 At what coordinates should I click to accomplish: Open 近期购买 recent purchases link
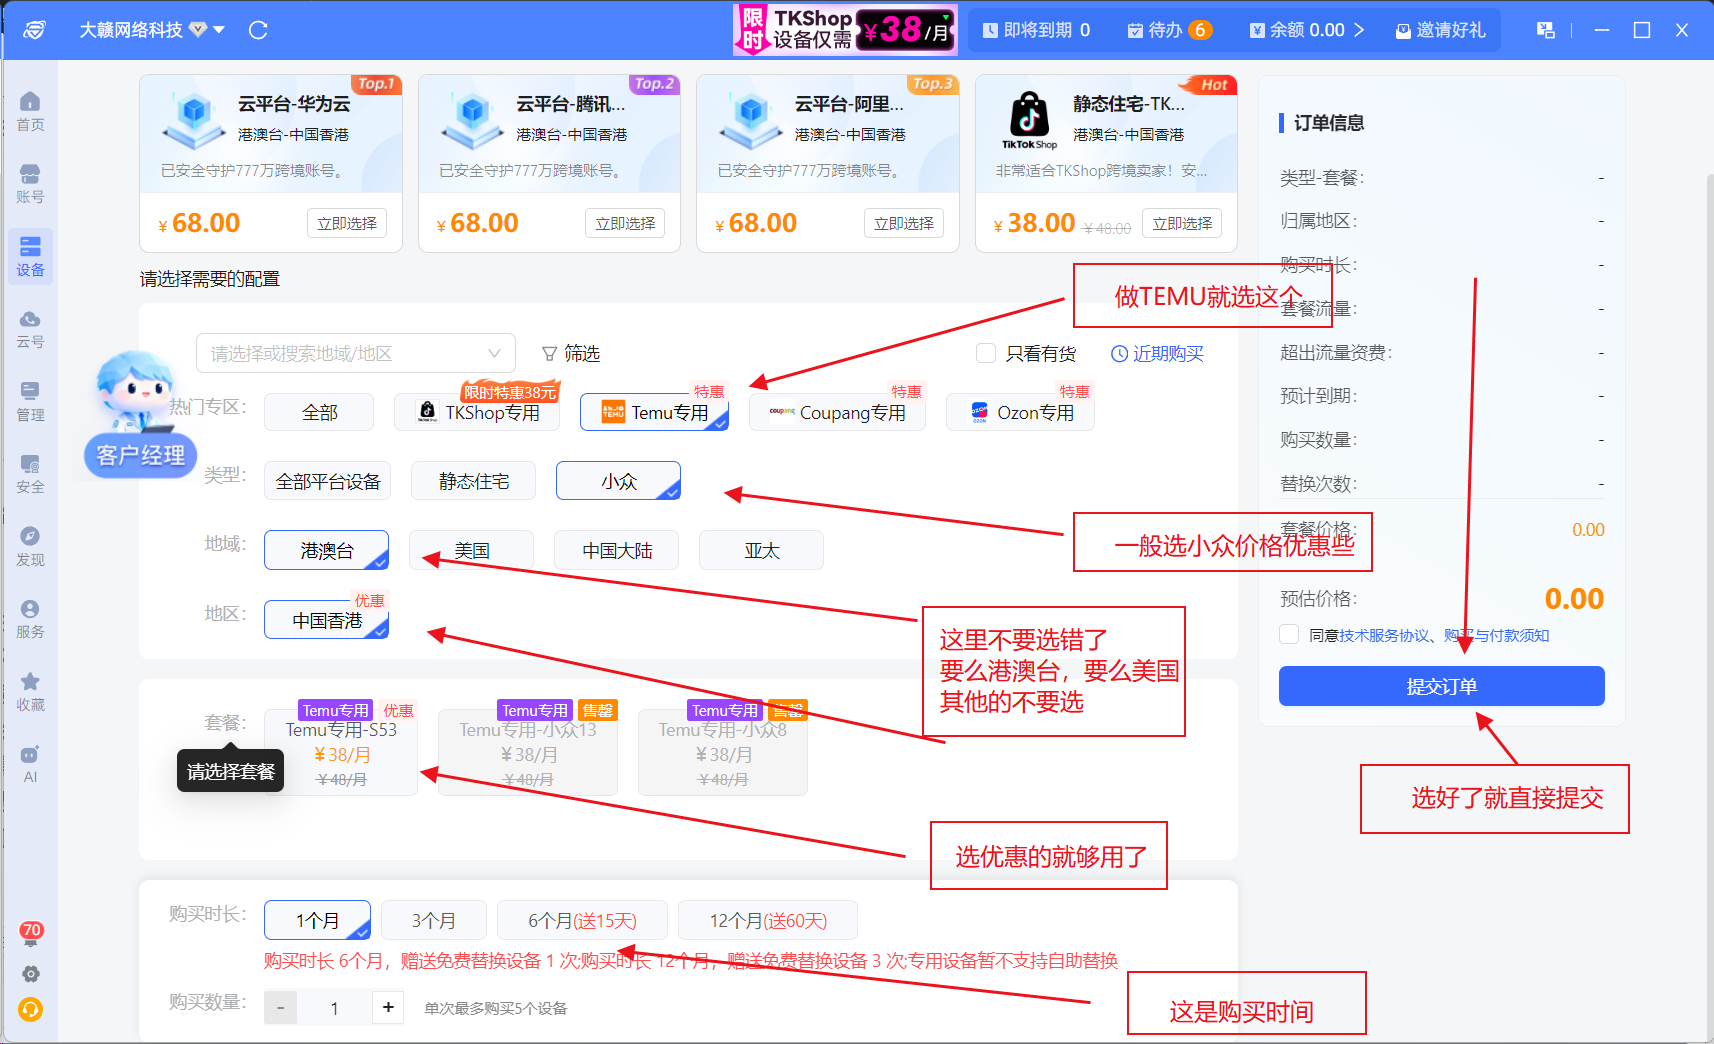[x=1157, y=353]
